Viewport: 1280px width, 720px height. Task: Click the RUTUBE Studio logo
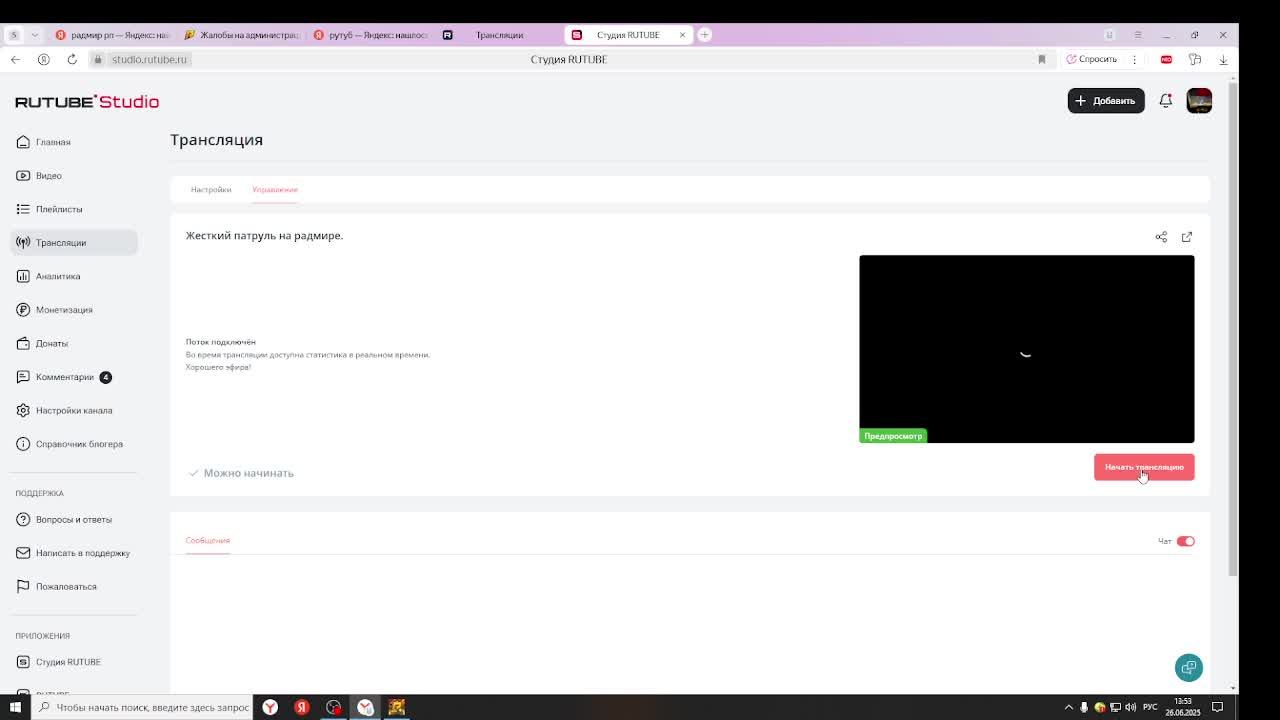tap(87, 101)
